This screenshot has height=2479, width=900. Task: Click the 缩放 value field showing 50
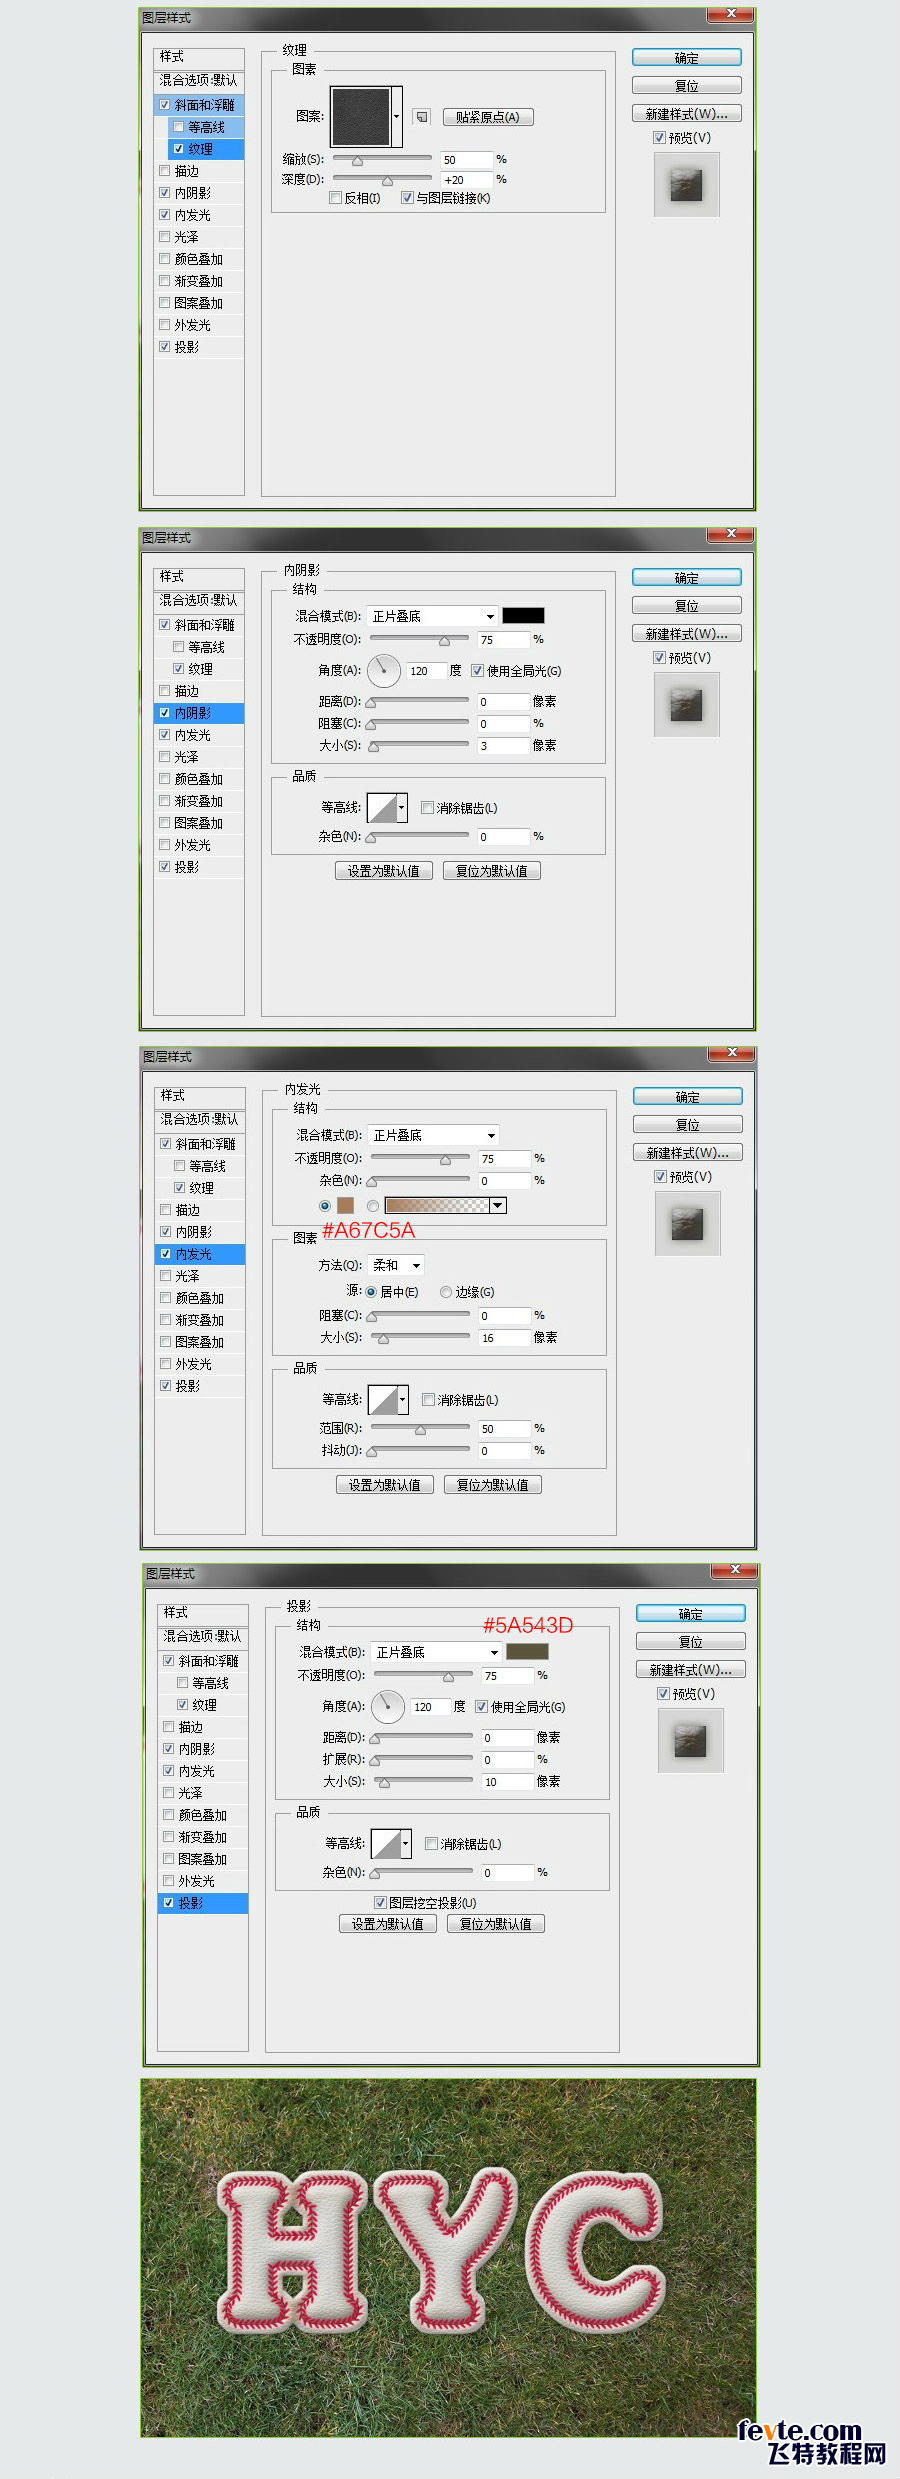tap(467, 160)
